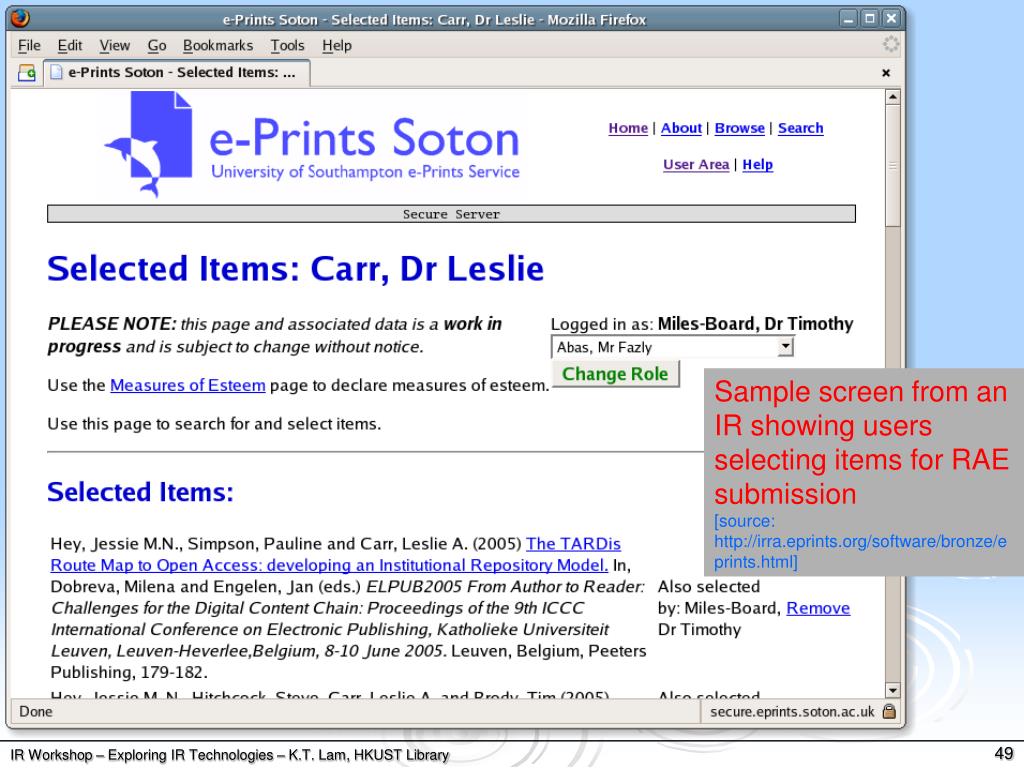This screenshot has width=1024, height=768.
Task: Click the 'Use this page to search for and select items.' text
Action: 214,424
